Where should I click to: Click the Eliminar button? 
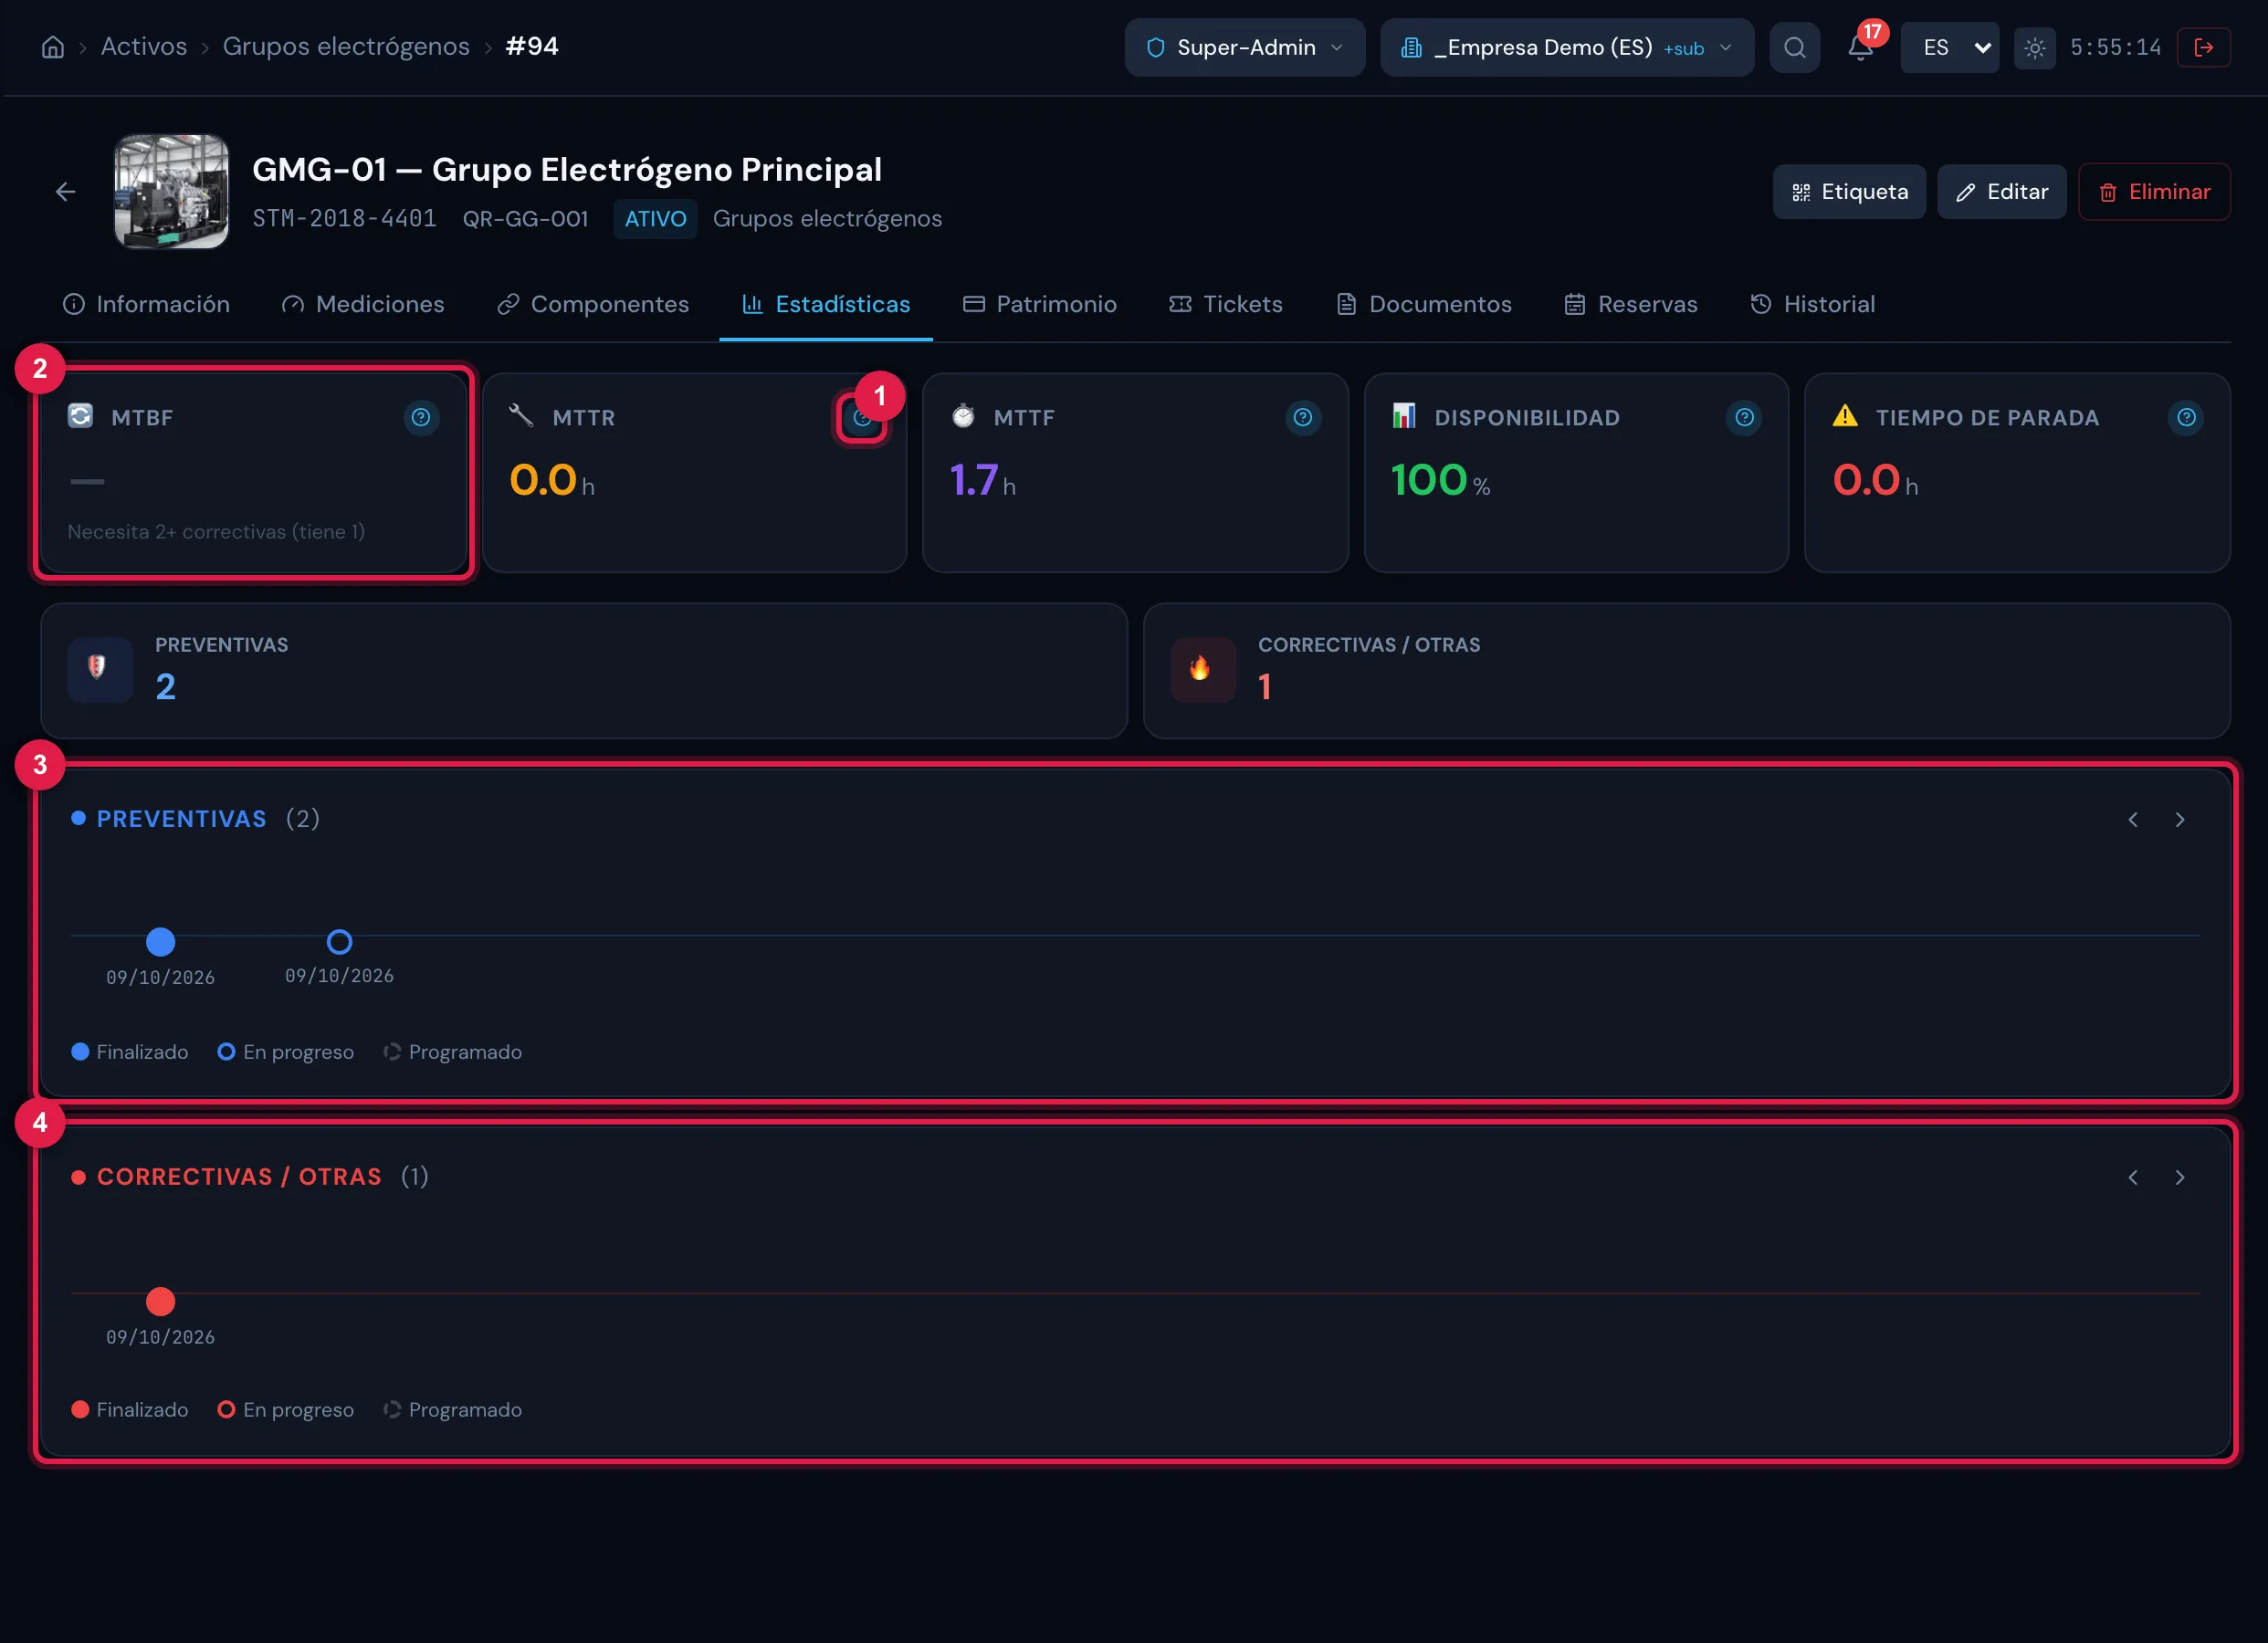pyautogui.click(x=2154, y=192)
